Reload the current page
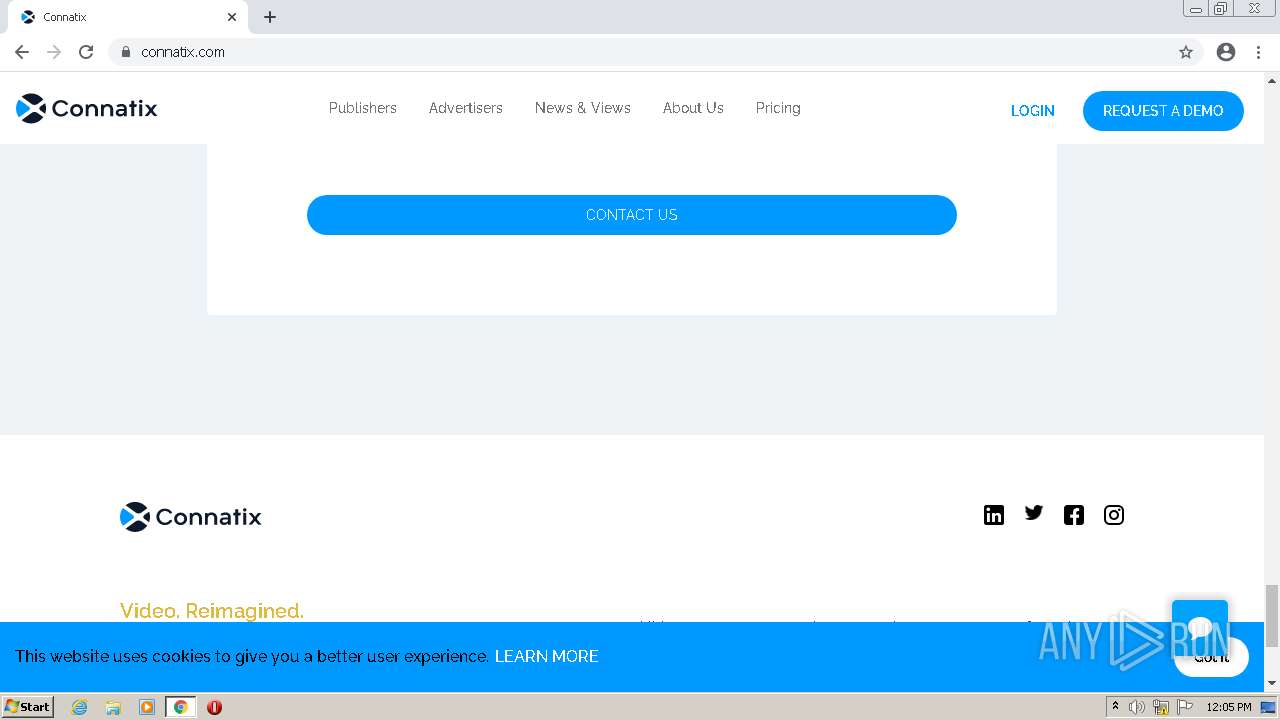 point(86,52)
